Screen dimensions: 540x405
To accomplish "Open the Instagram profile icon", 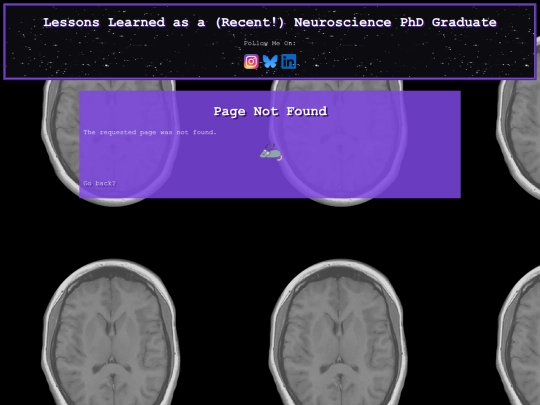I will (251, 62).
